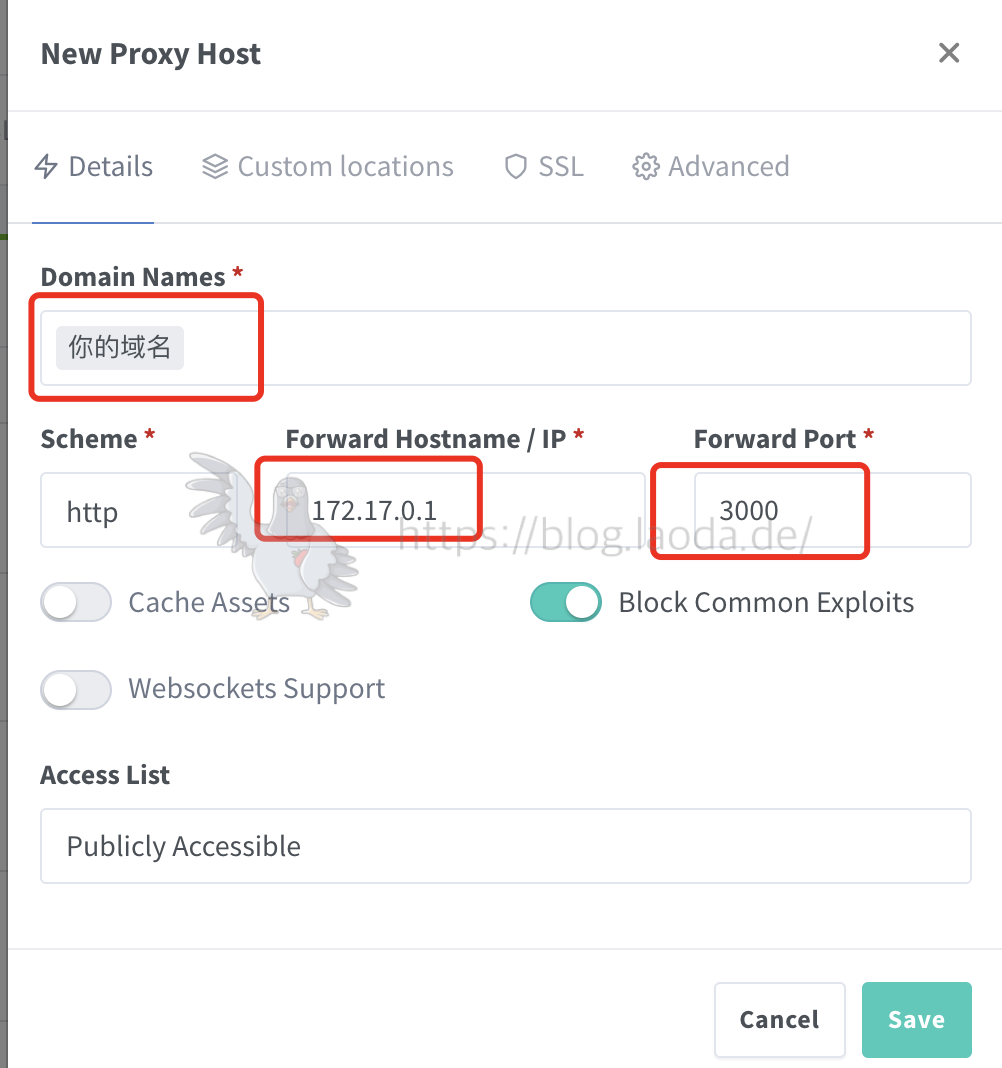Open the Access List dropdown
The height and width of the screenshot is (1068, 1002).
[x=505, y=846]
